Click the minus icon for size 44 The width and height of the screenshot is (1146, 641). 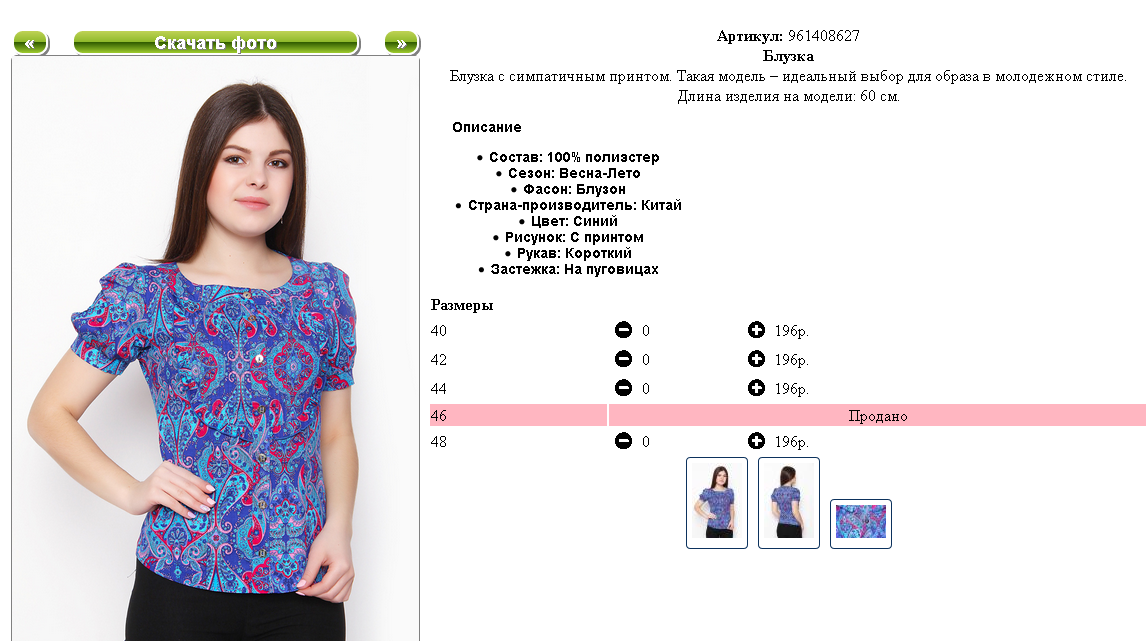tap(623, 388)
